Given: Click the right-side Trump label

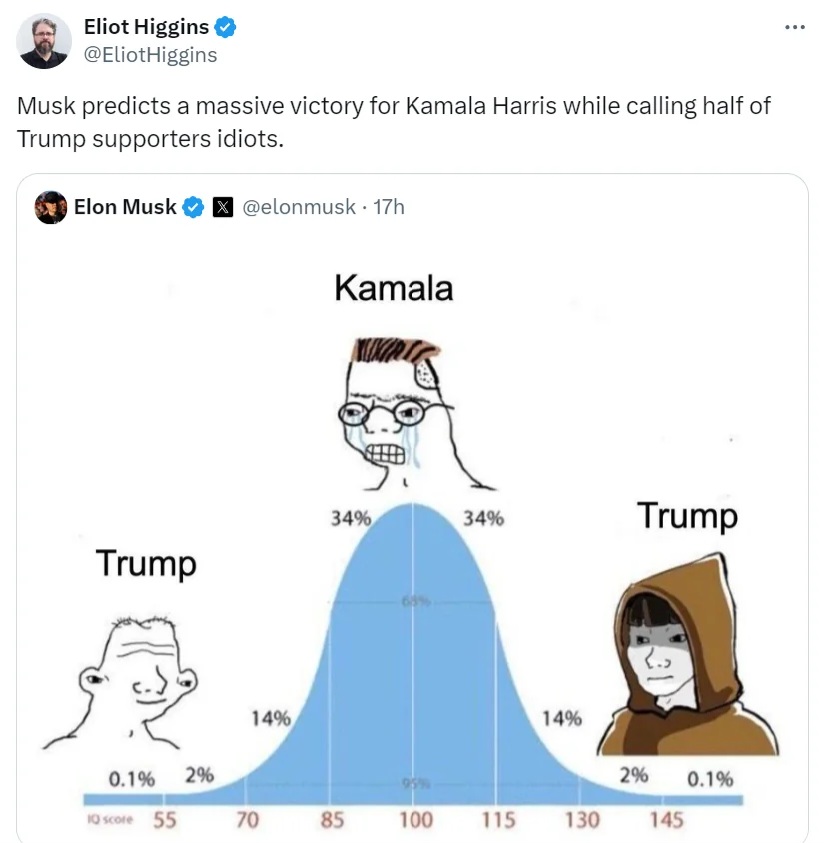Looking at the screenshot, I should pos(687,516).
